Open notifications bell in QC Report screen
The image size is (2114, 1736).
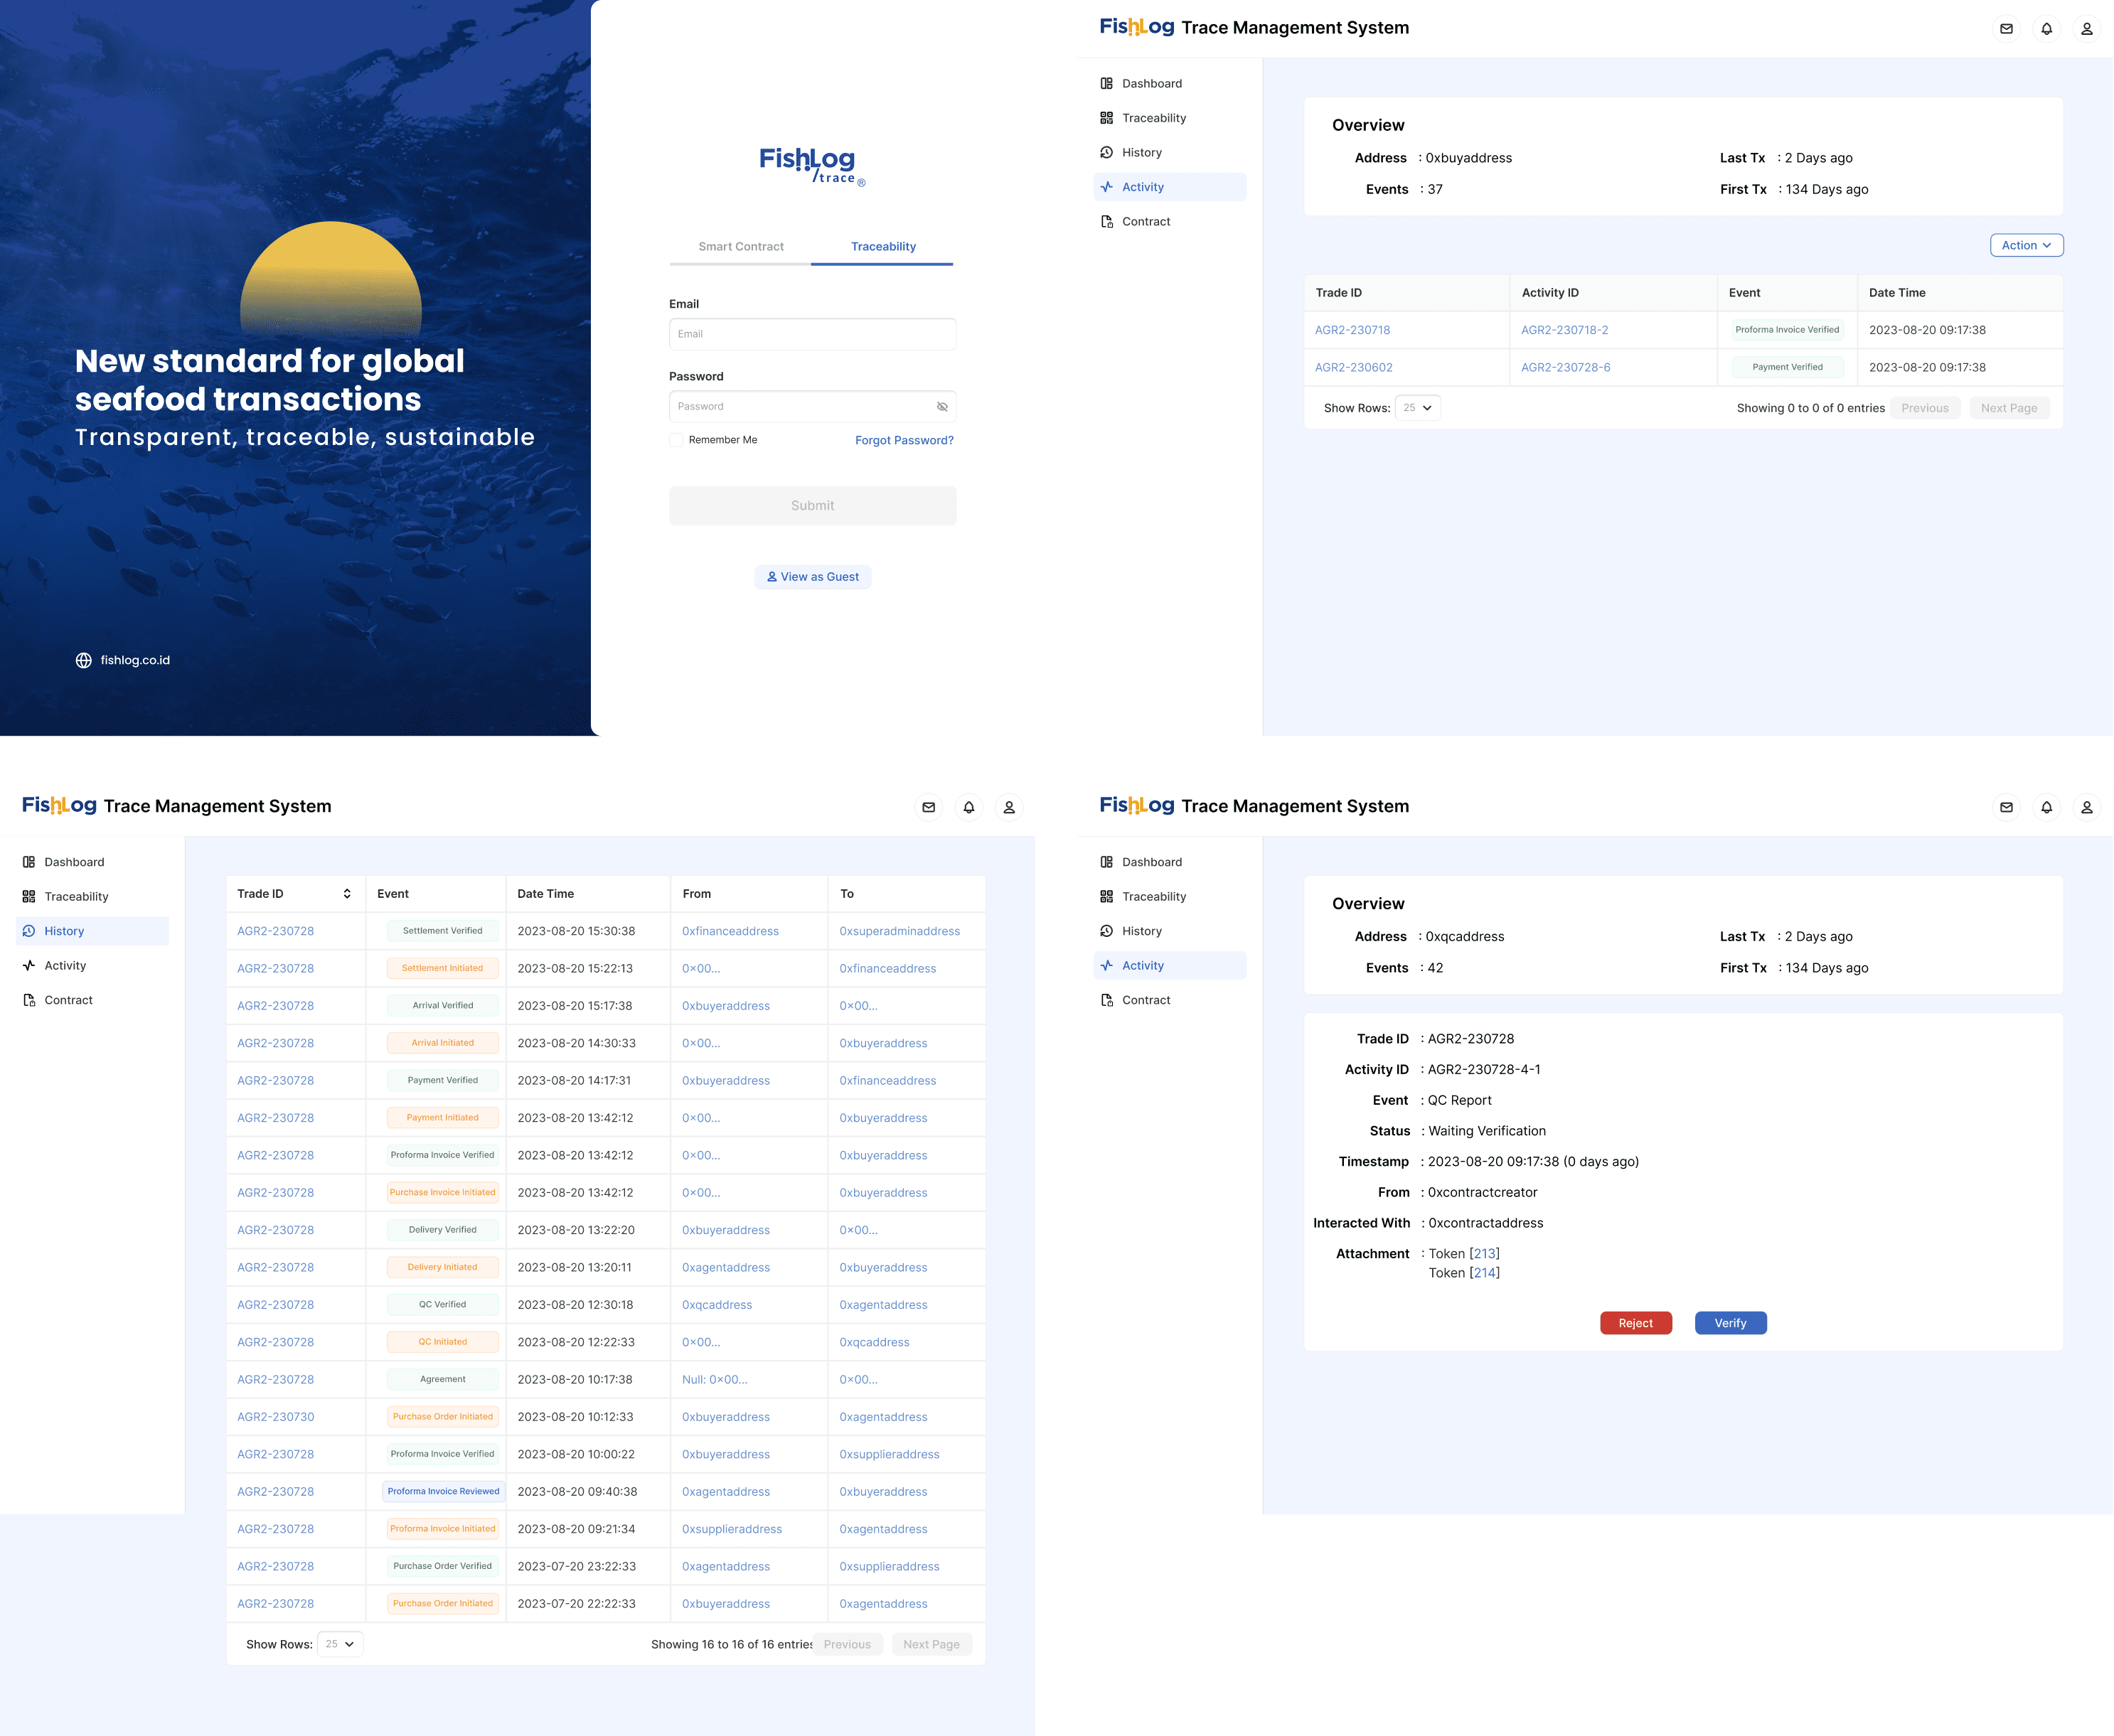click(2046, 807)
